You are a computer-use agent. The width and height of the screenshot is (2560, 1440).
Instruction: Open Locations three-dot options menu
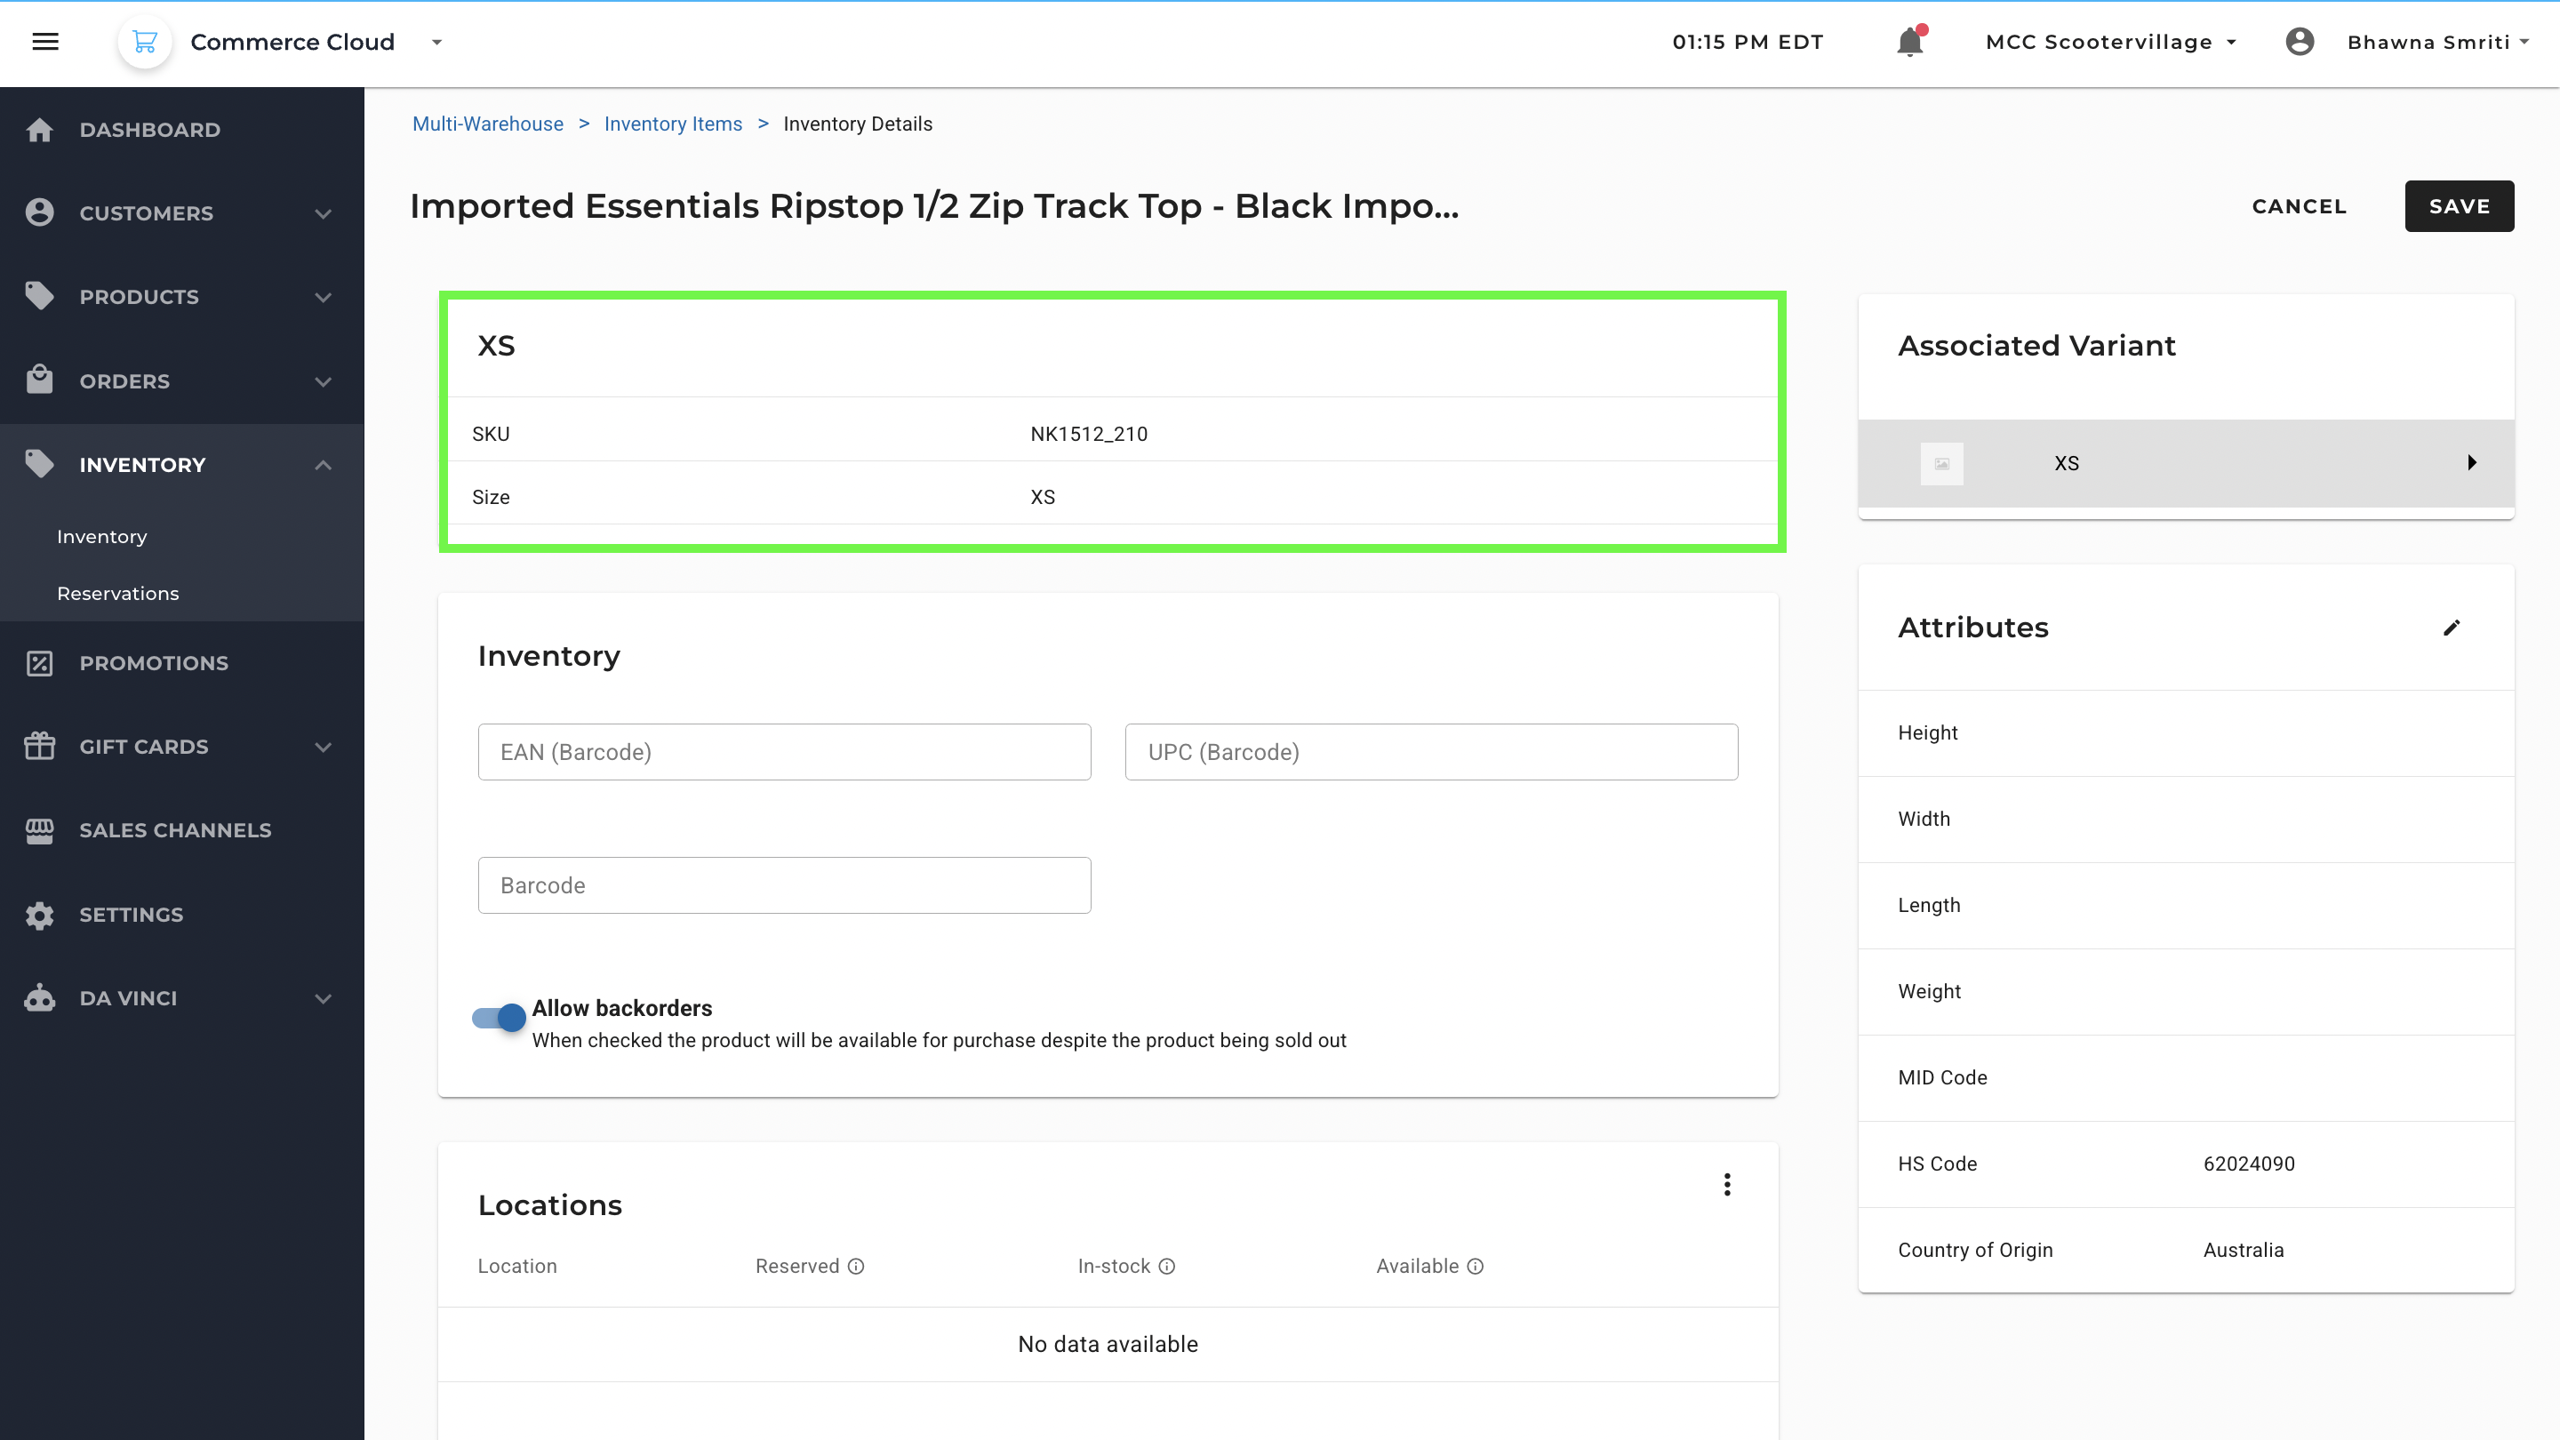click(x=1727, y=1185)
